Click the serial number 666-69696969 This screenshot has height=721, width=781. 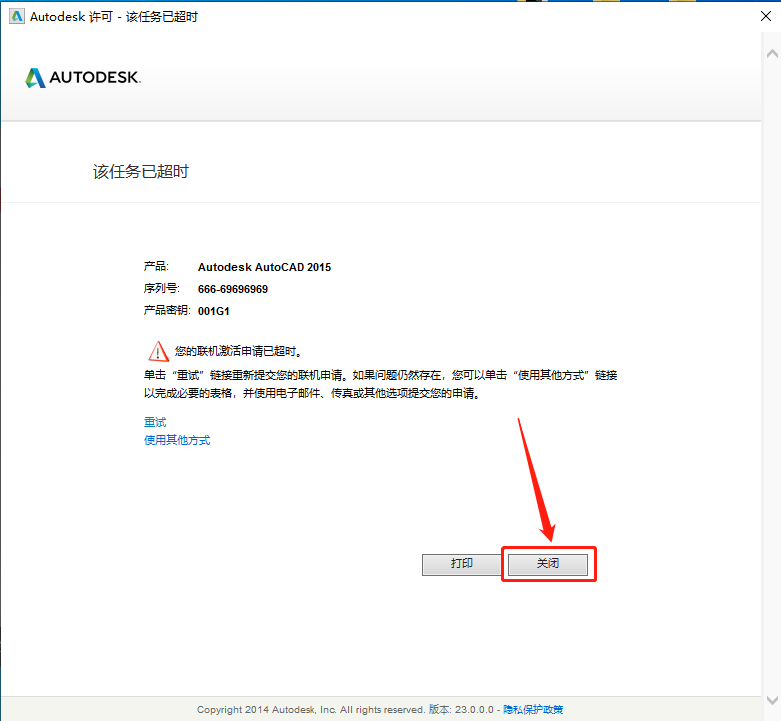pos(233,289)
